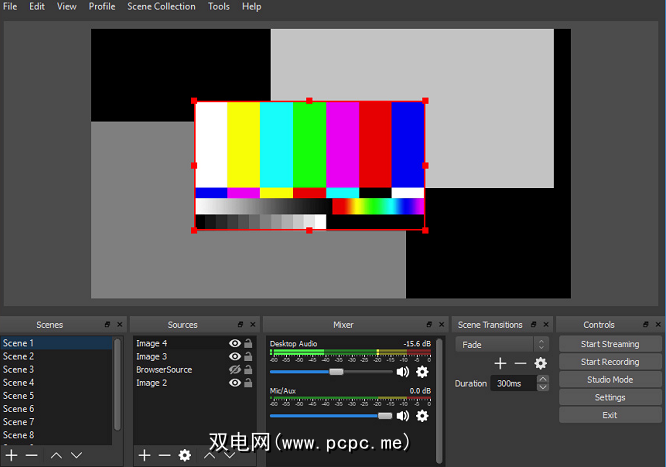Open Scene Transitions properties gear icon
This screenshot has width=666, height=467.
point(541,363)
